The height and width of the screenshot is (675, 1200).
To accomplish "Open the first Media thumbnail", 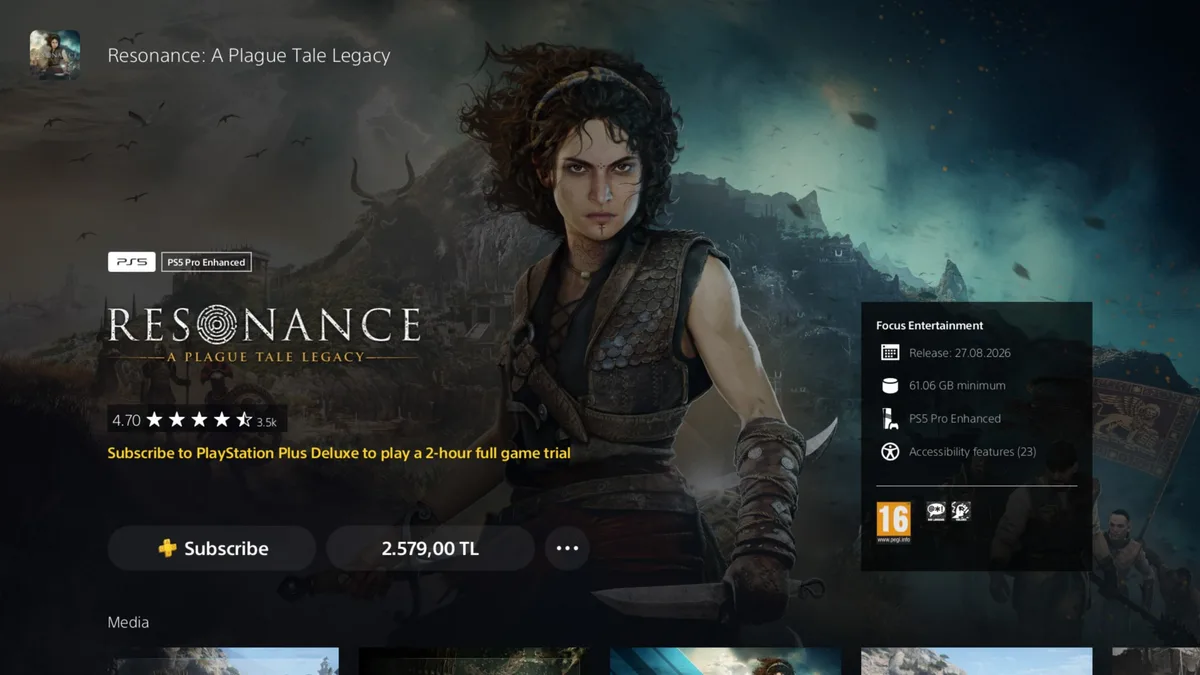I will 223,661.
